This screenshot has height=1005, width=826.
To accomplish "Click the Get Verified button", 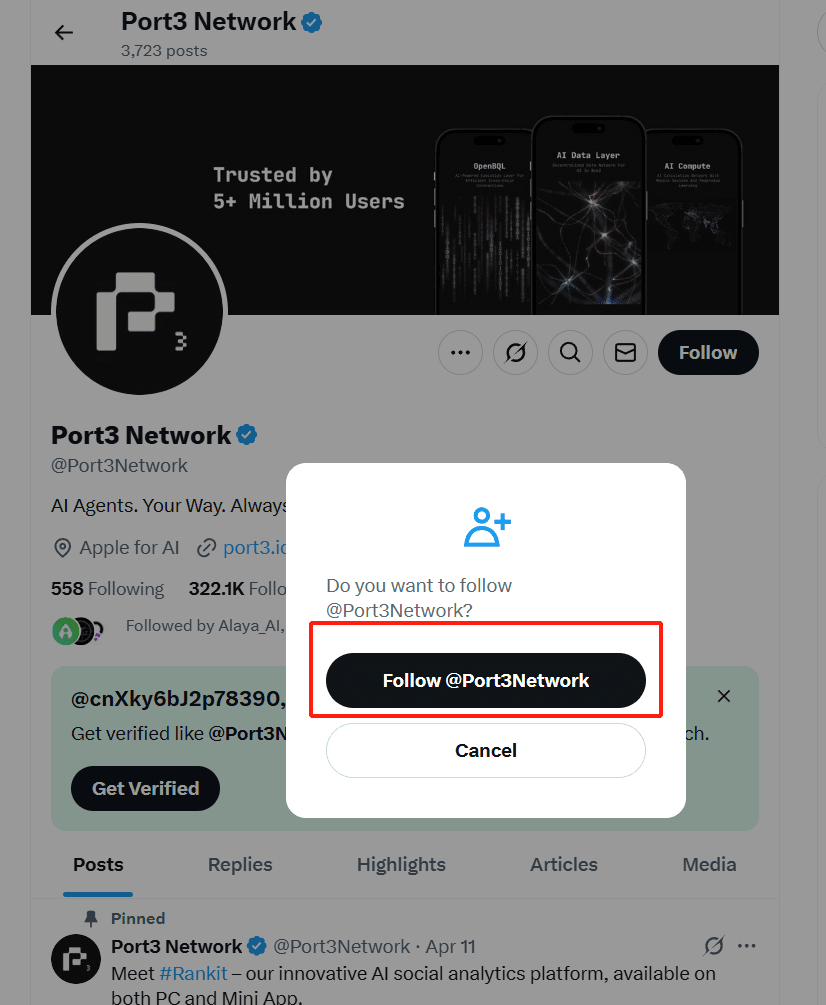I will [145, 788].
